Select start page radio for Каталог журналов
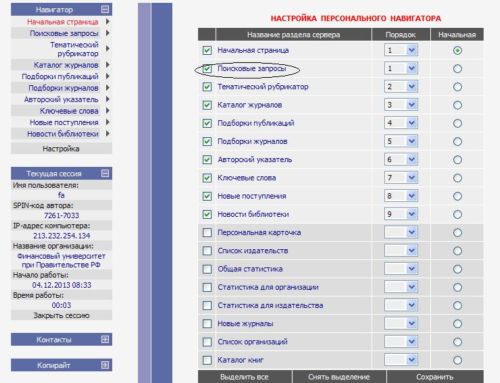The width and height of the screenshot is (500, 383). tap(457, 105)
